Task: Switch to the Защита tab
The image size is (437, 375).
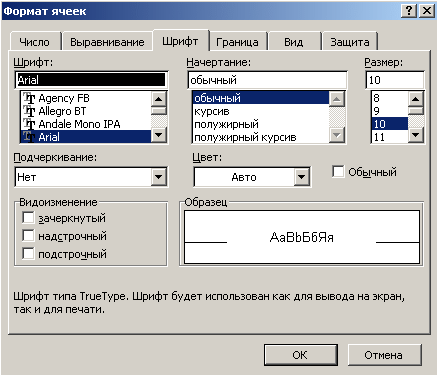Action: point(350,42)
